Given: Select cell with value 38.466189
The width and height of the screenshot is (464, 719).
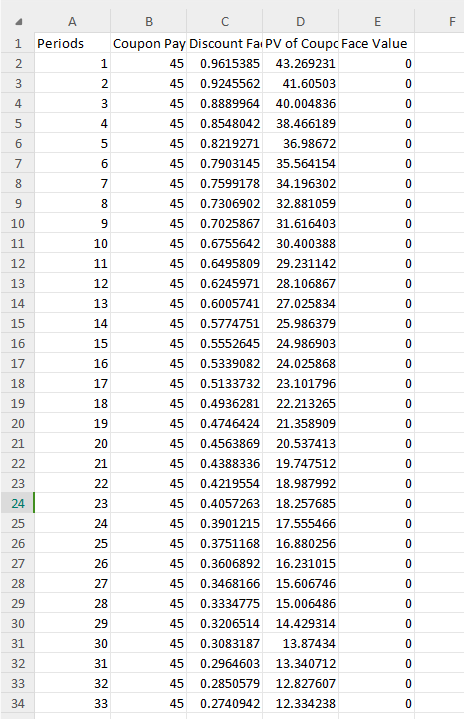Looking at the screenshot, I should click(x=300, y=123).
